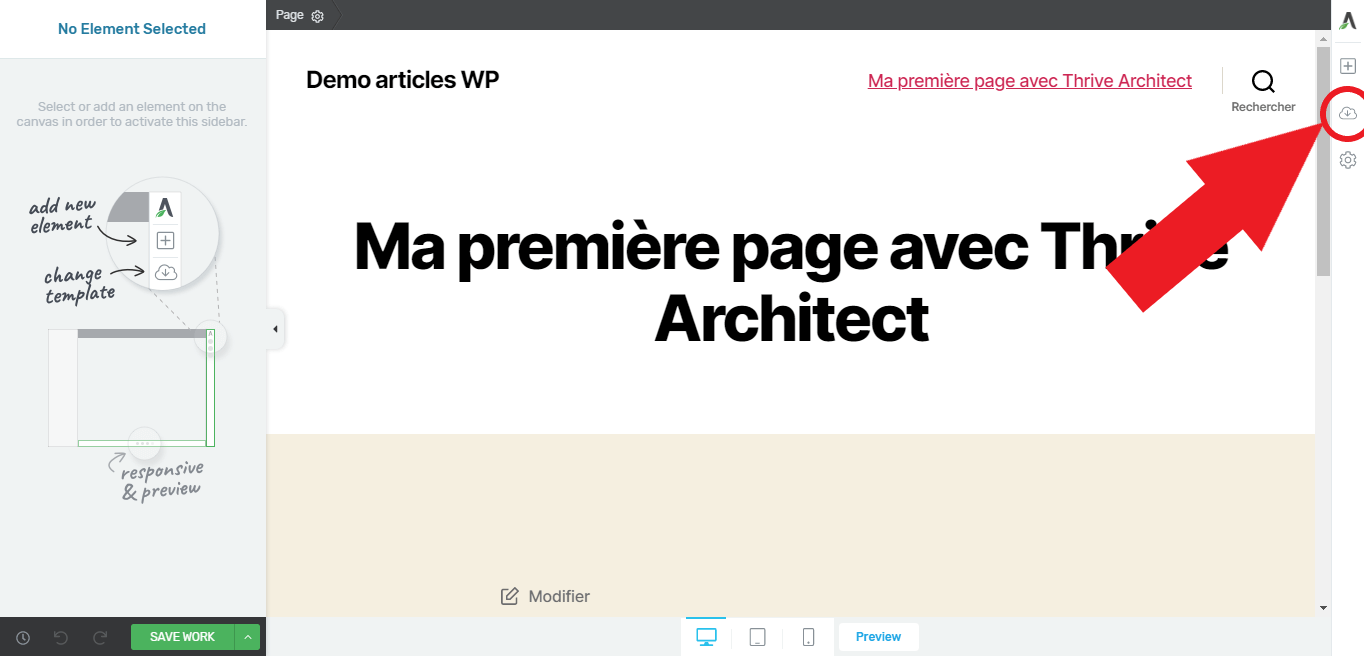Click the pencil icon next to Modifier

coord(509,596)
